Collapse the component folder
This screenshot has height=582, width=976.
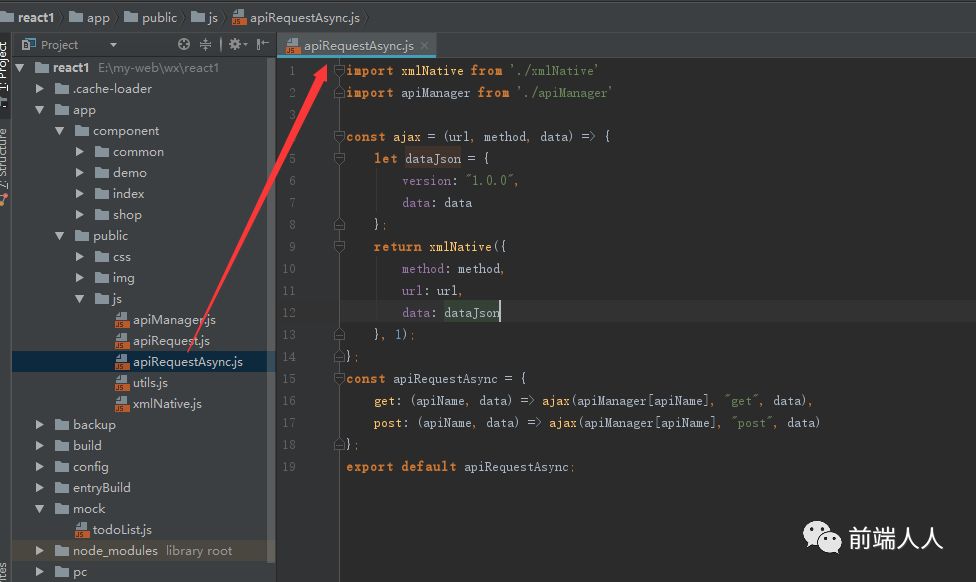click(x=58, y=130)
